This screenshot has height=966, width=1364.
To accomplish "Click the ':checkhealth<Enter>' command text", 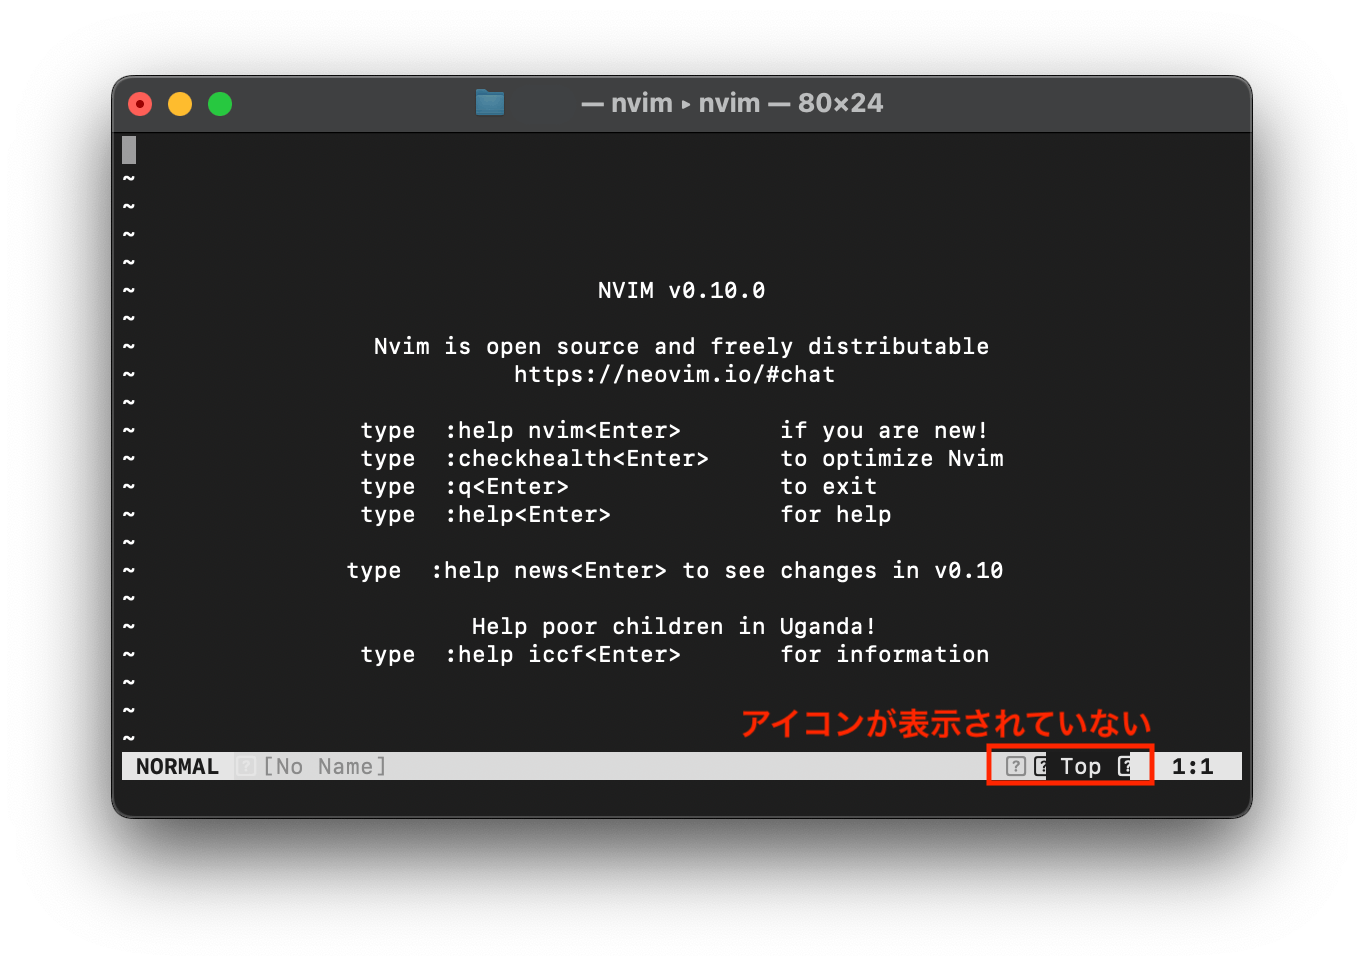I will tap(576, 458).
